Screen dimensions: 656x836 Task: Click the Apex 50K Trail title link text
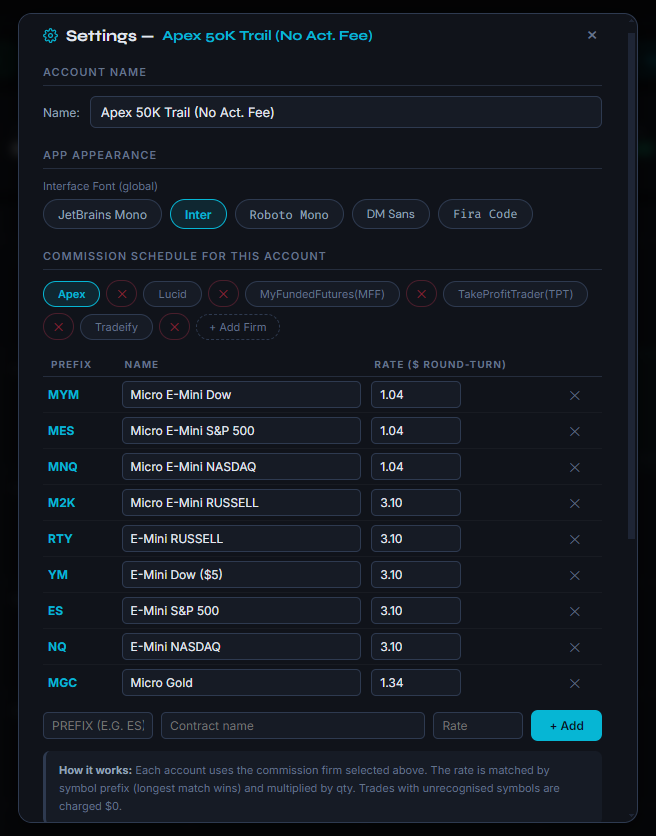pyautogui.click(x=267, y=36)
